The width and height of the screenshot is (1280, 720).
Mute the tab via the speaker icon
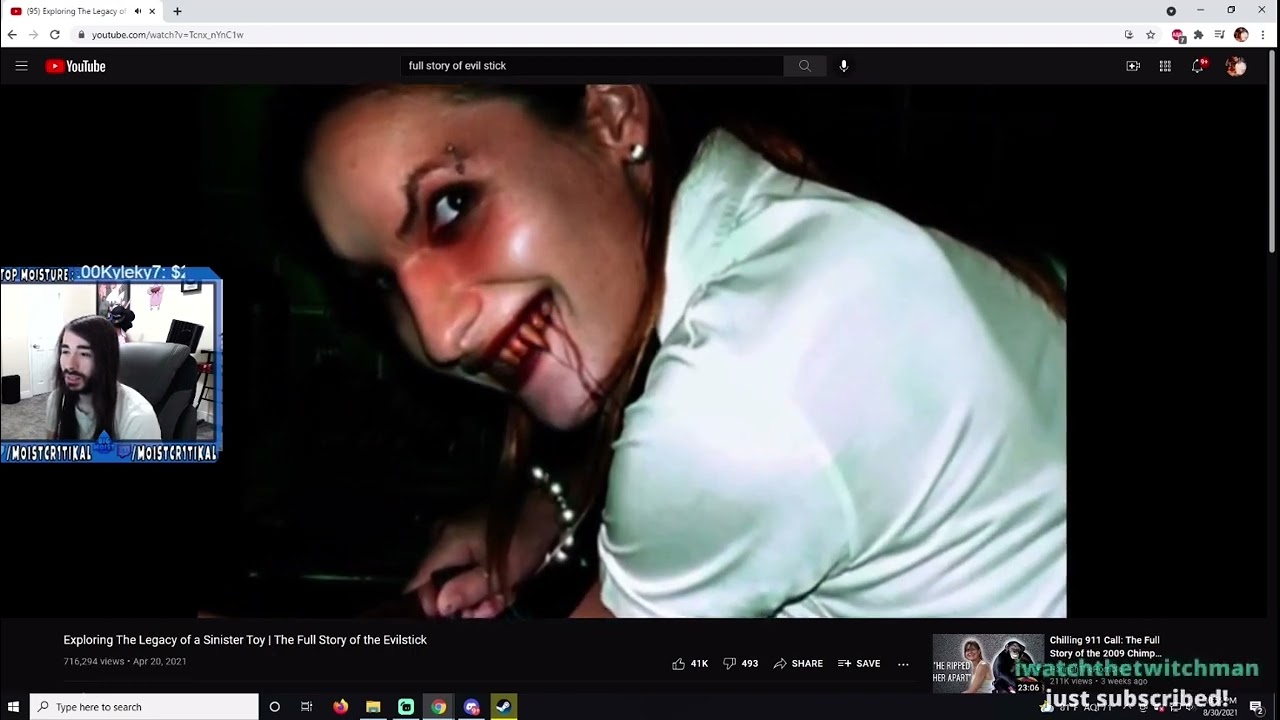pyautogui.click(x=138, y=11)
